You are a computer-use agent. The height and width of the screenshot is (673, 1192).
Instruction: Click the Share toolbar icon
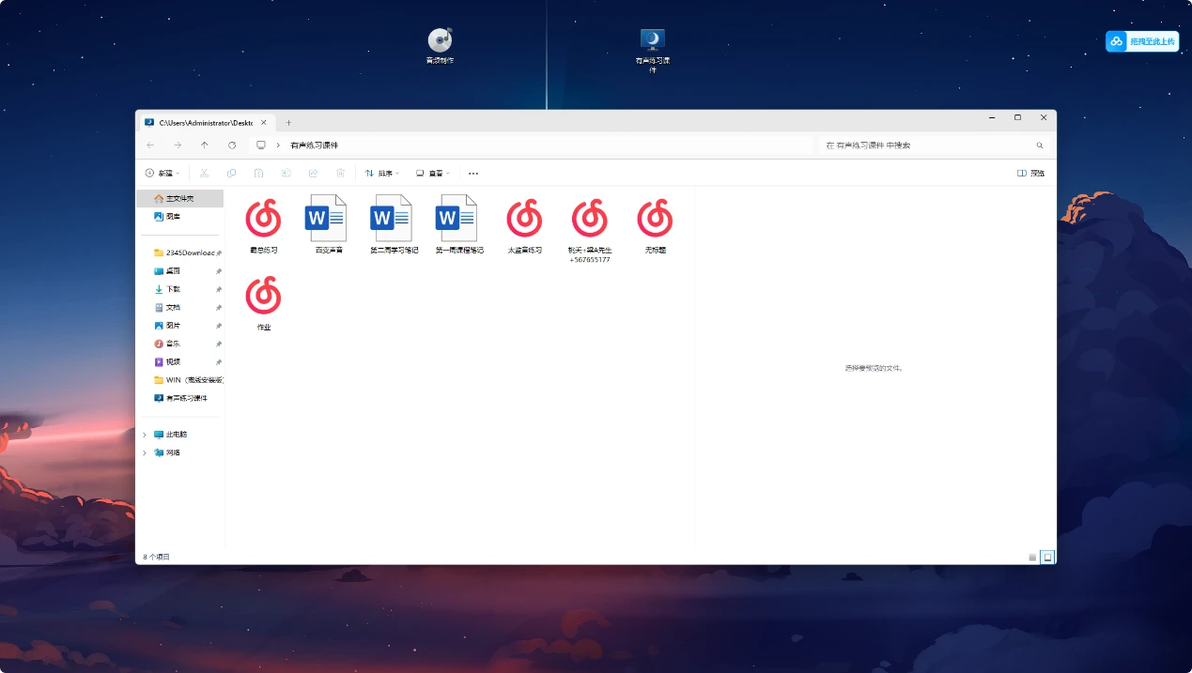[313, 173]
